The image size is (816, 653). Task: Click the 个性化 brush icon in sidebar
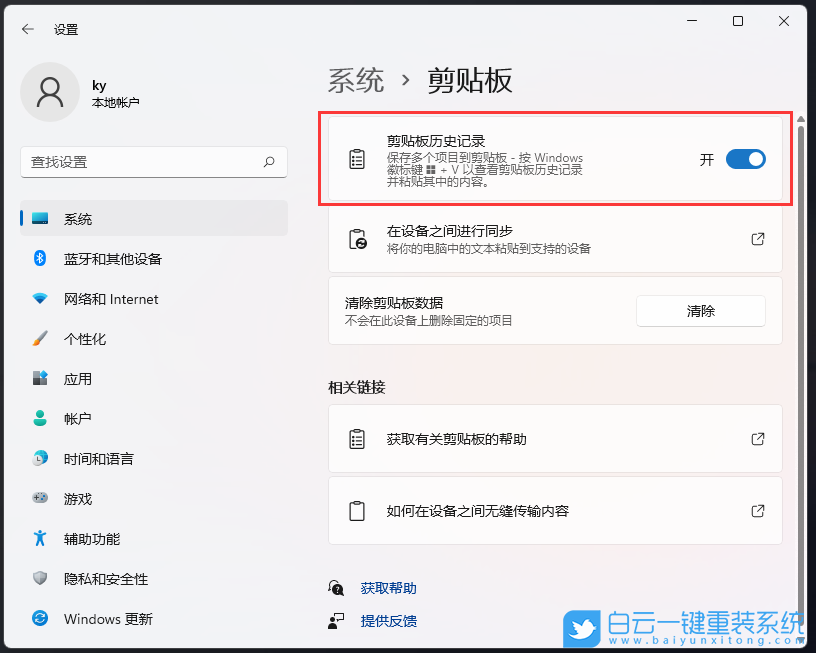coord(40,339)
